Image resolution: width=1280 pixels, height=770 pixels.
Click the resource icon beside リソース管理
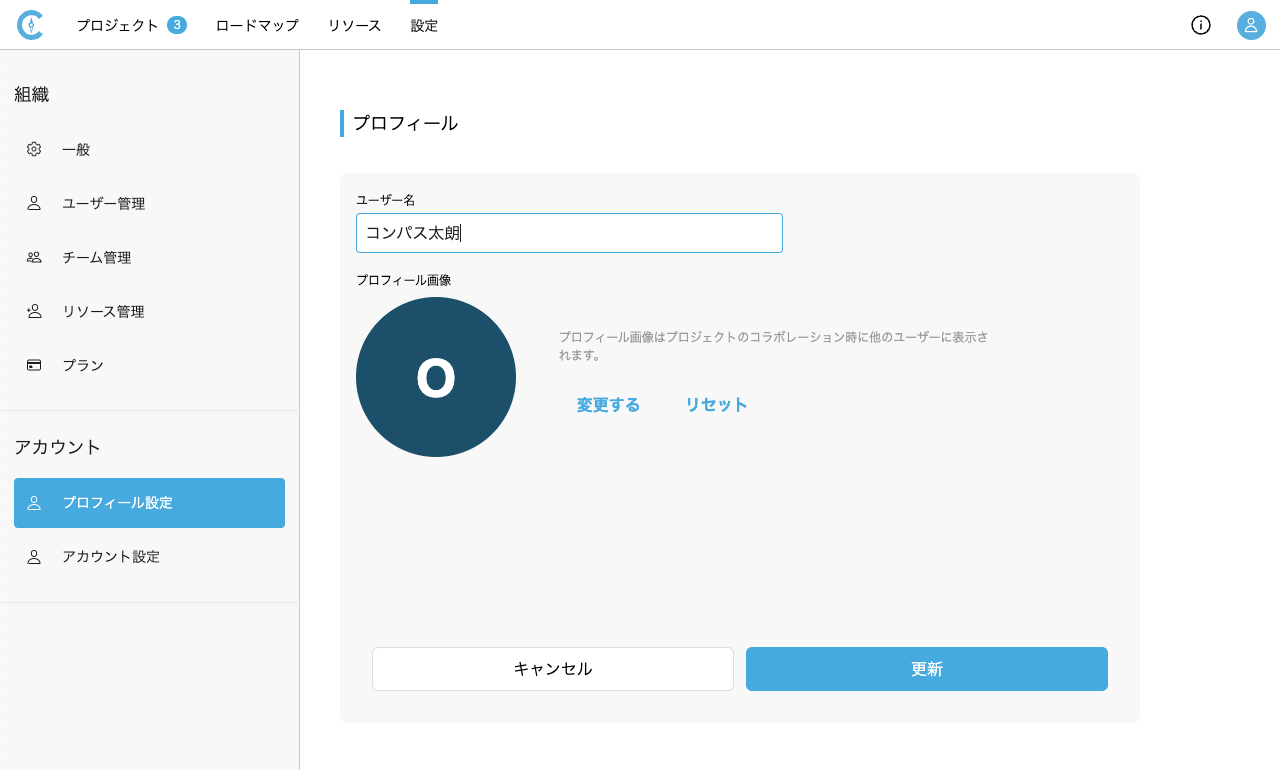tap(34, 311)
